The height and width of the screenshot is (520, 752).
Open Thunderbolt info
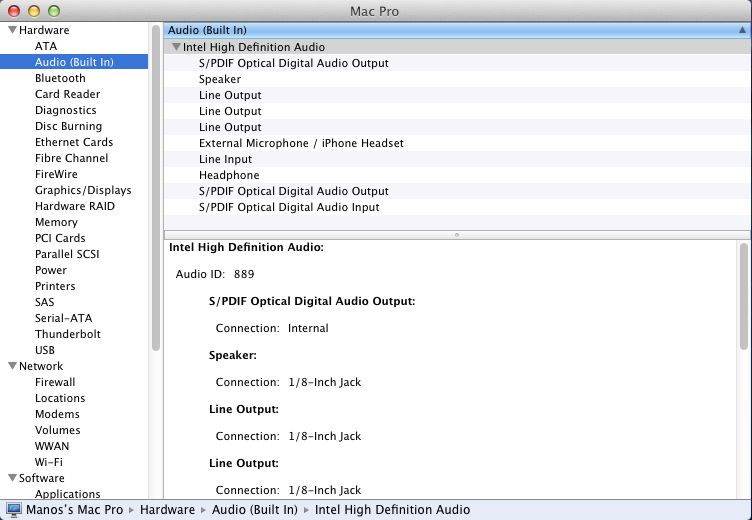pyautogui.click(x=68, y=334)
